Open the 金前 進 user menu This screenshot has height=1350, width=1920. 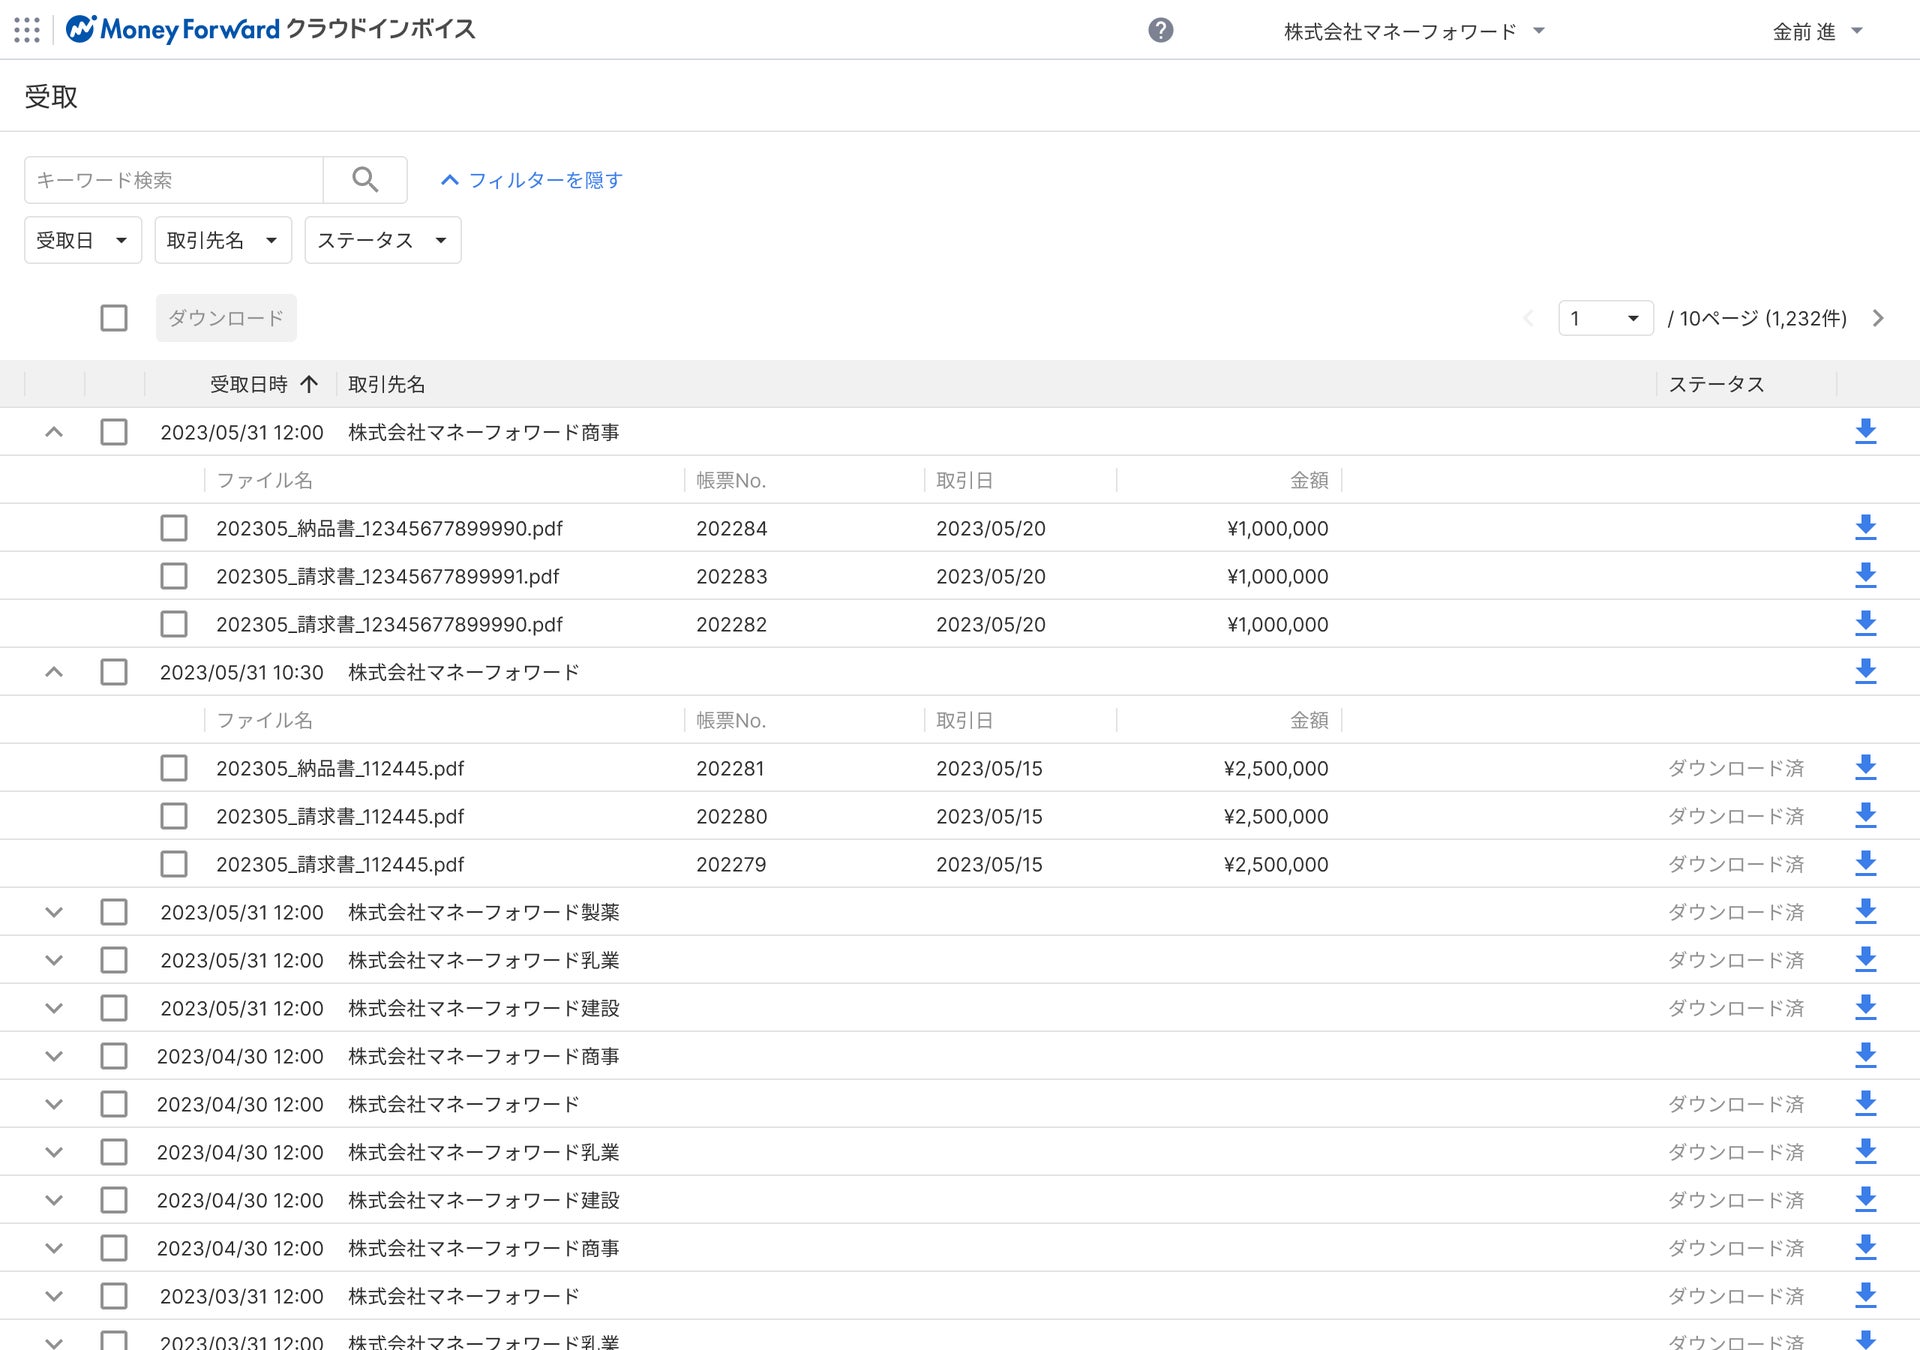pos(1816,31)
